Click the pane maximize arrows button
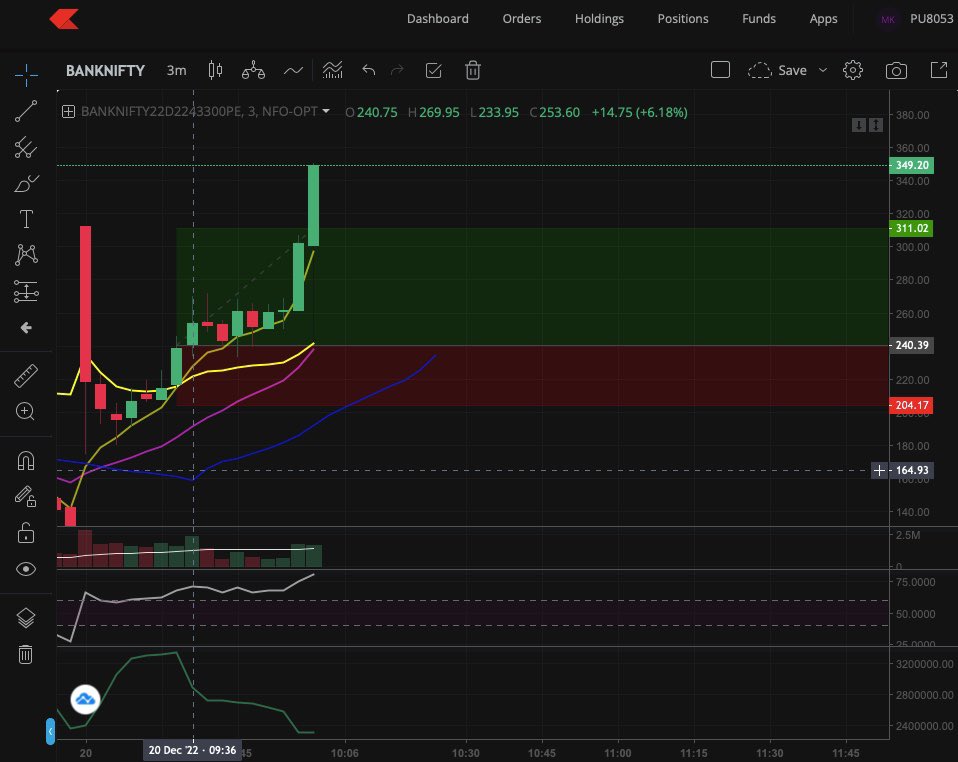This screenshot has width=958, height=762. [876, 125]
